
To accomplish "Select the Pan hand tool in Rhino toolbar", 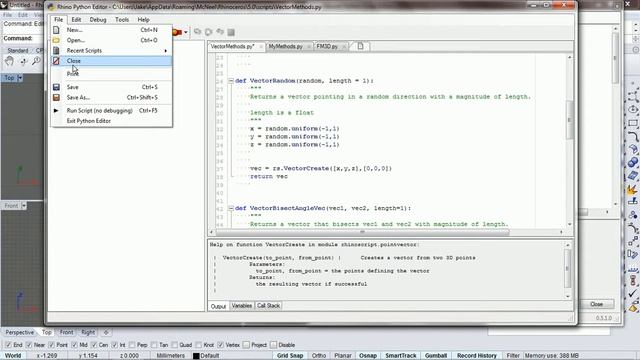I will click(x=9, y=62).
